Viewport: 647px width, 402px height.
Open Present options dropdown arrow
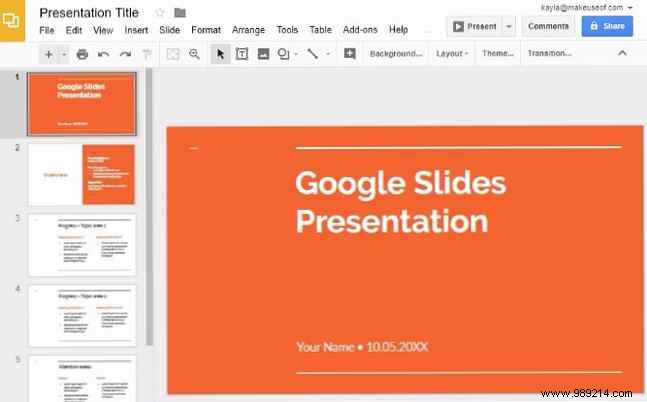pos(509,26)
